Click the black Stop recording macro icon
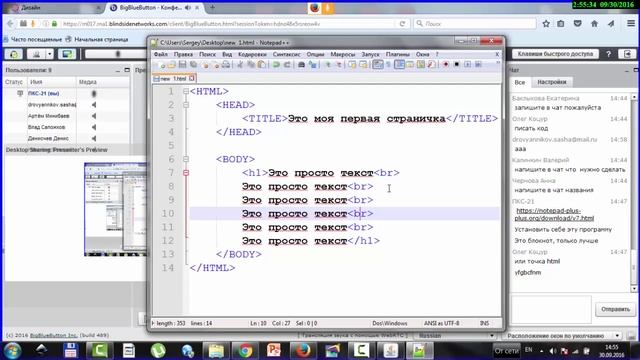Viewport: 640px width, 360px height. click(456, 64)
